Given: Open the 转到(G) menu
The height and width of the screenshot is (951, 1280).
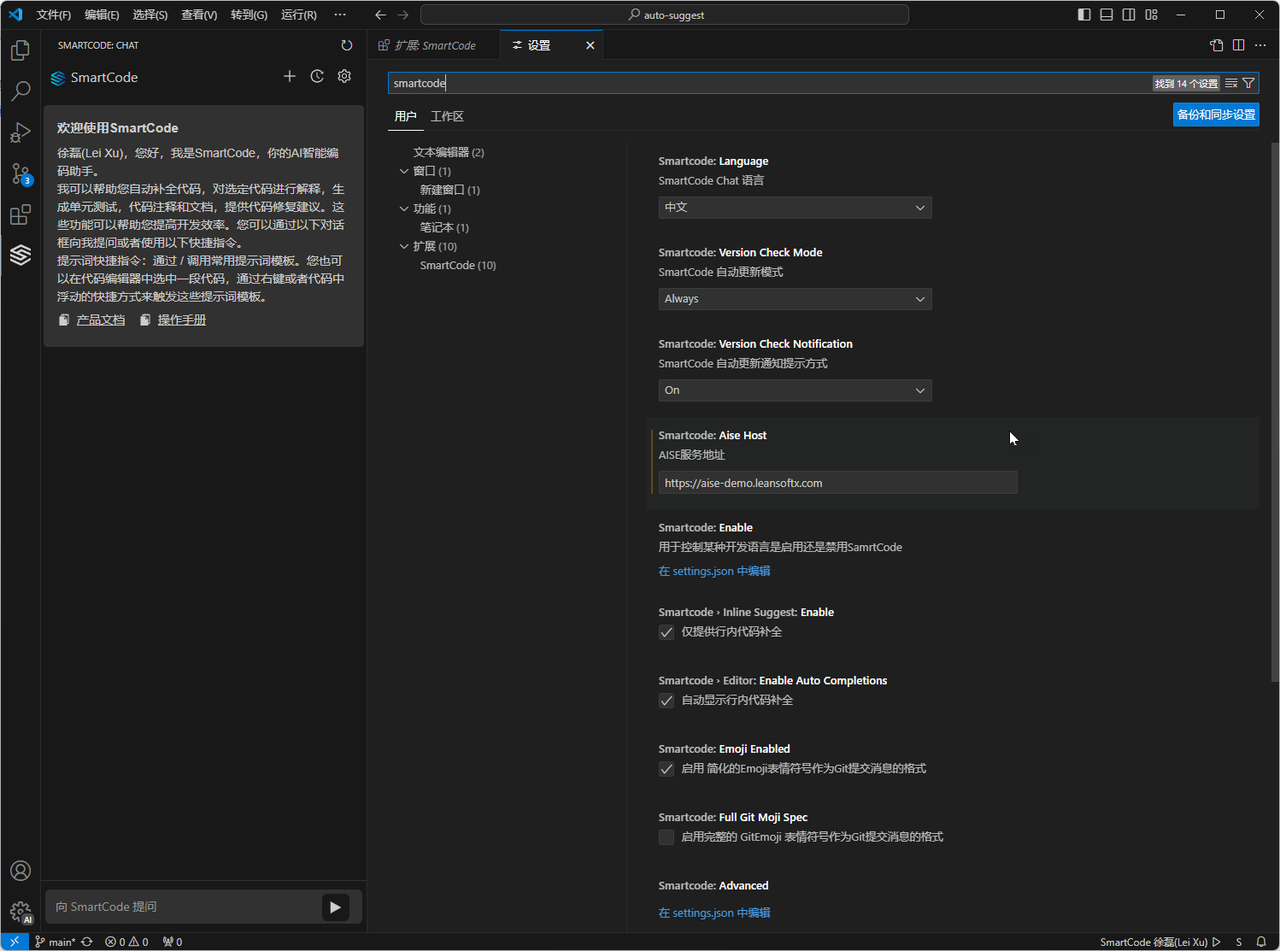Looking at the screenshot, I should point(249,15).
